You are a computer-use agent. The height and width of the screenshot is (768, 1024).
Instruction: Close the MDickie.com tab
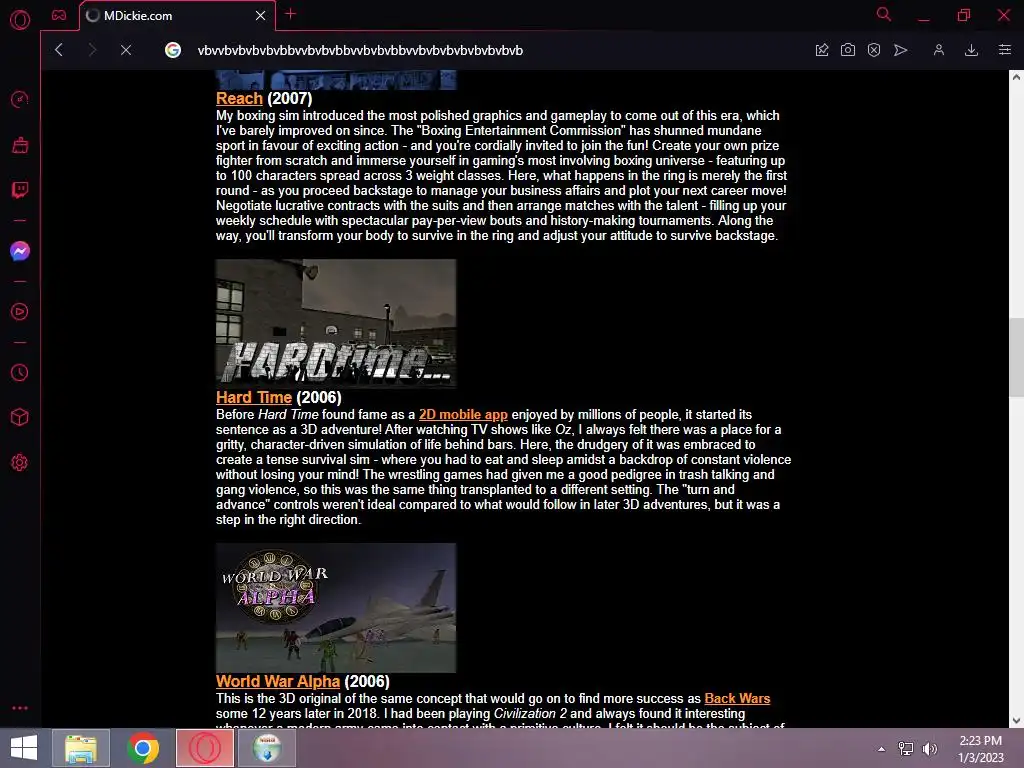pos(261,16)
